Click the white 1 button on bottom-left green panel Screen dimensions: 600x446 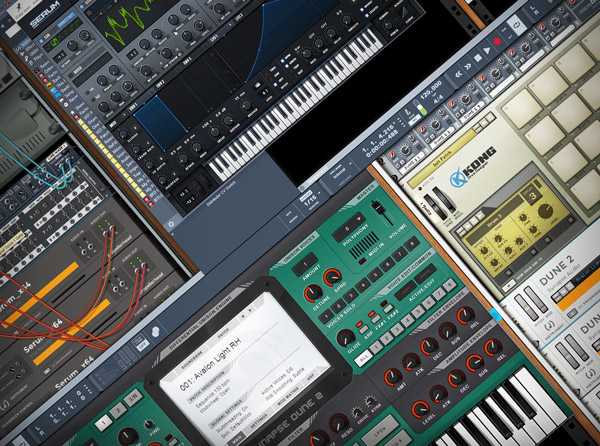click(103, 423)
